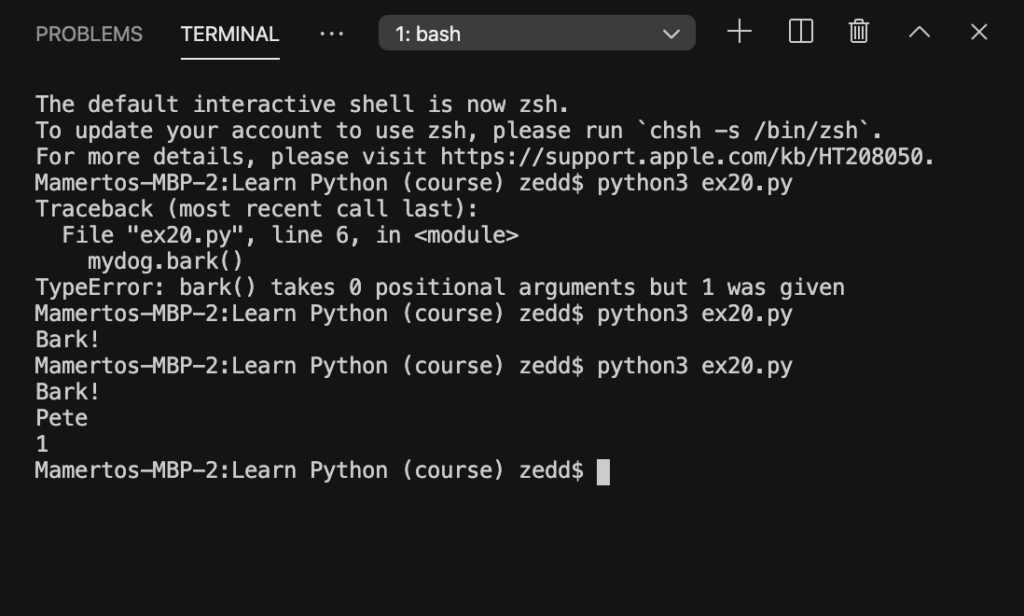The image size is (1024, 616).
Task: Click the '1' output line
Action: (x=42, y=444)
